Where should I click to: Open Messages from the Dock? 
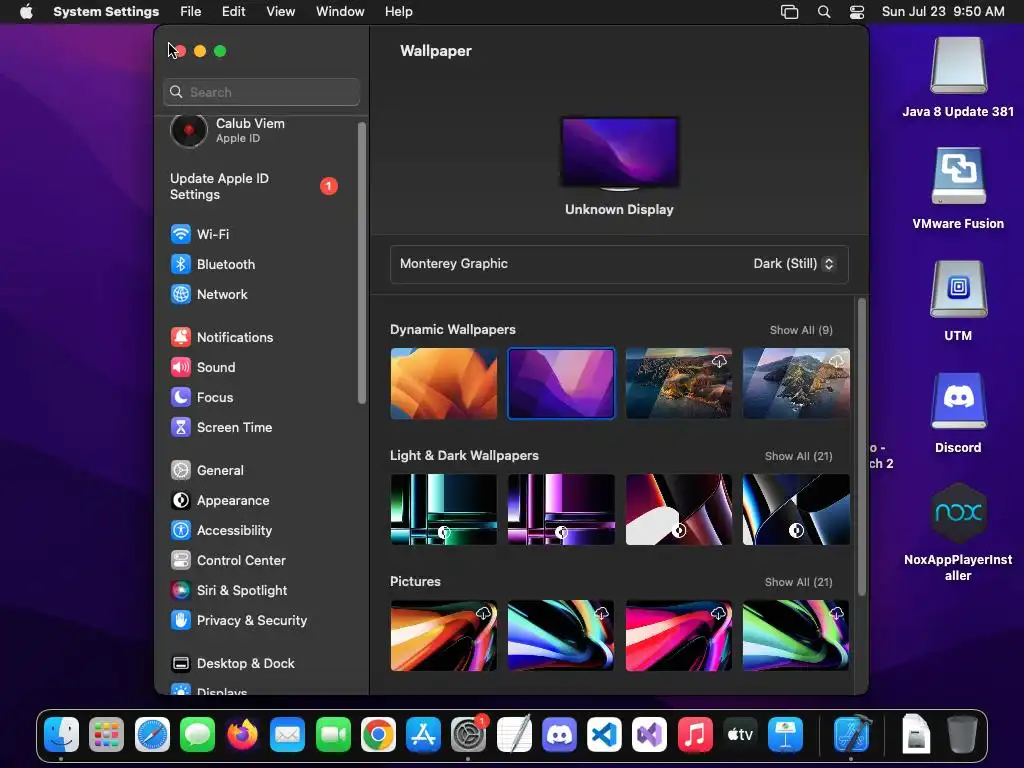click(197, 735)
